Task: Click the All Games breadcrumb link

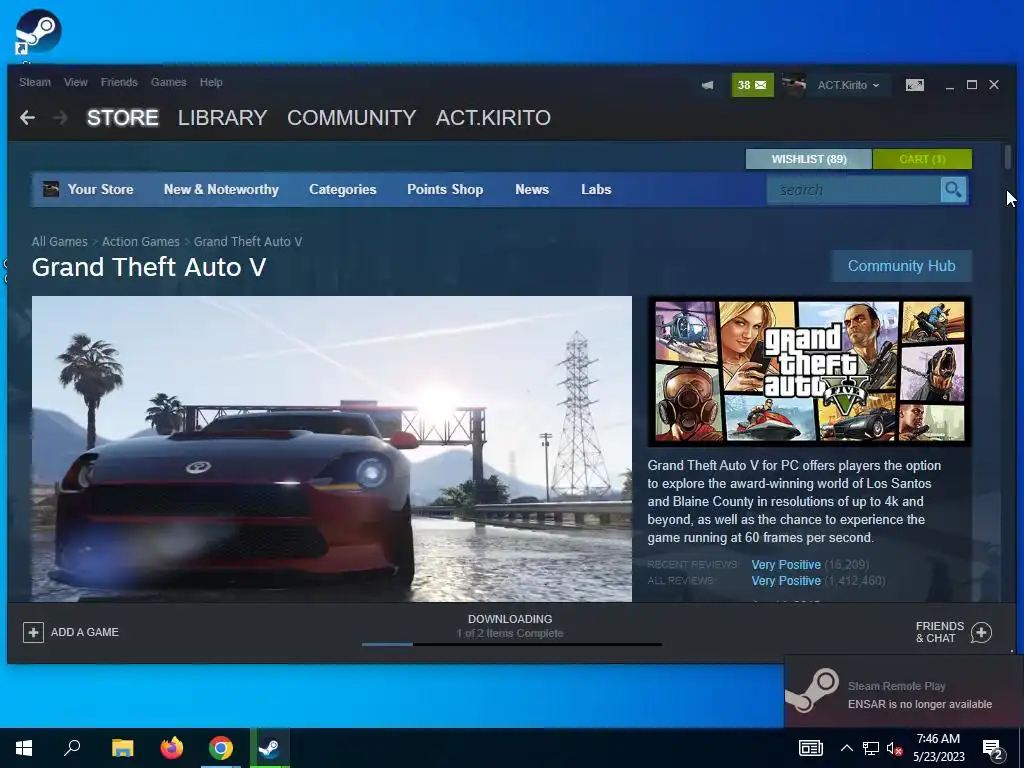Action: pyautogui.click(x=59, y=242)
